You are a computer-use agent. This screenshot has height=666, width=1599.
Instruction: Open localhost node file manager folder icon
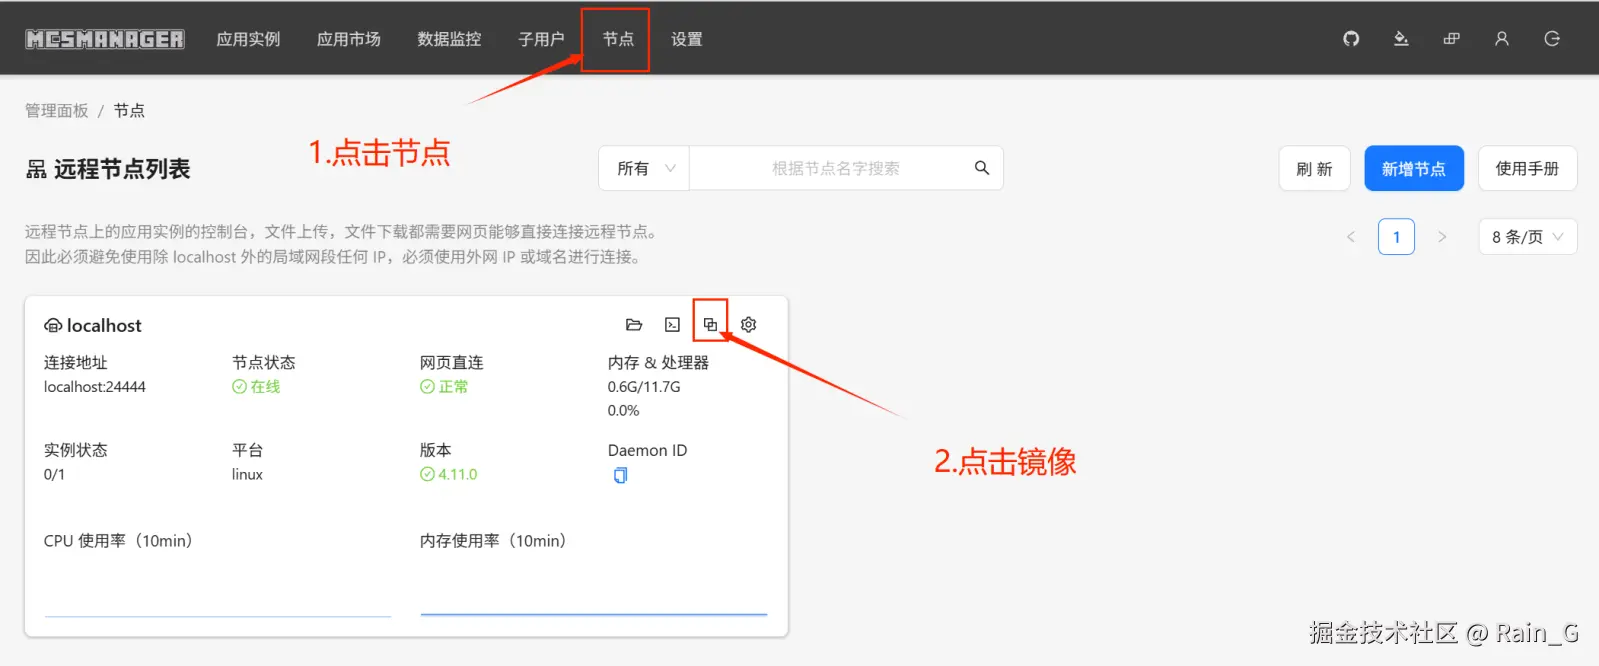pyautogui.click(x=634, y=325)
